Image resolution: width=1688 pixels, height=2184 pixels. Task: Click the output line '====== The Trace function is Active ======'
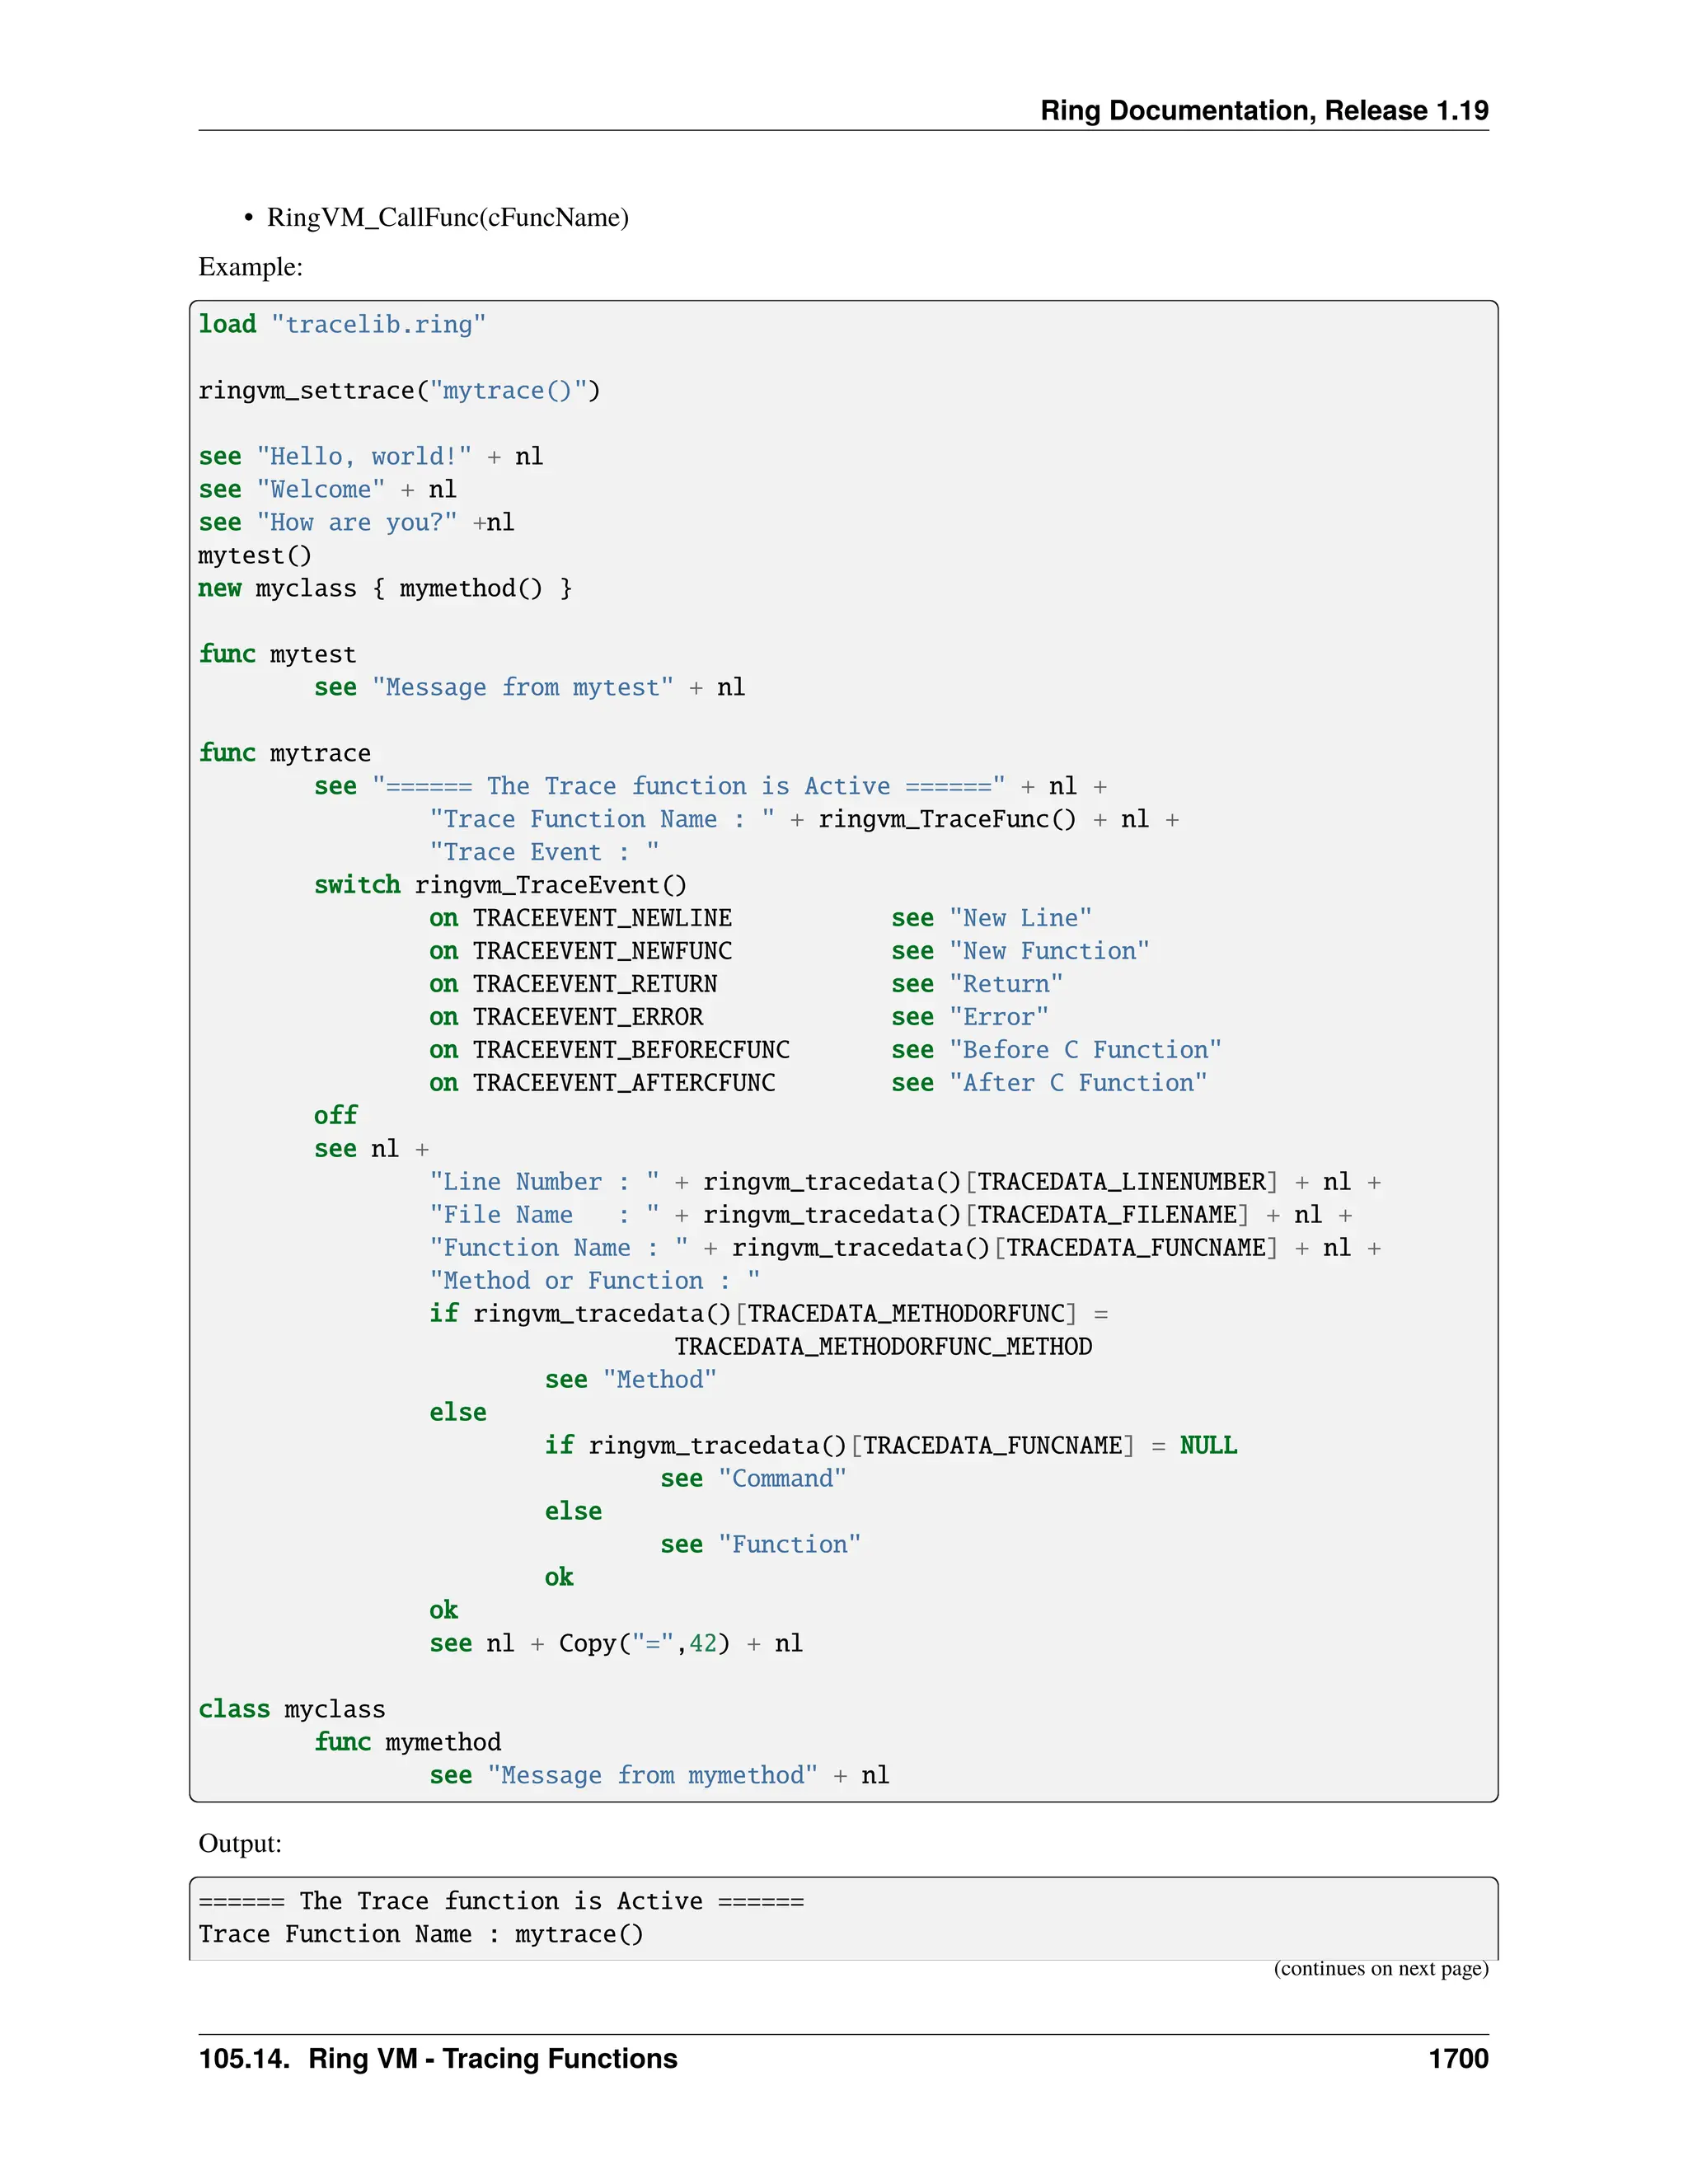[501, 1901]
